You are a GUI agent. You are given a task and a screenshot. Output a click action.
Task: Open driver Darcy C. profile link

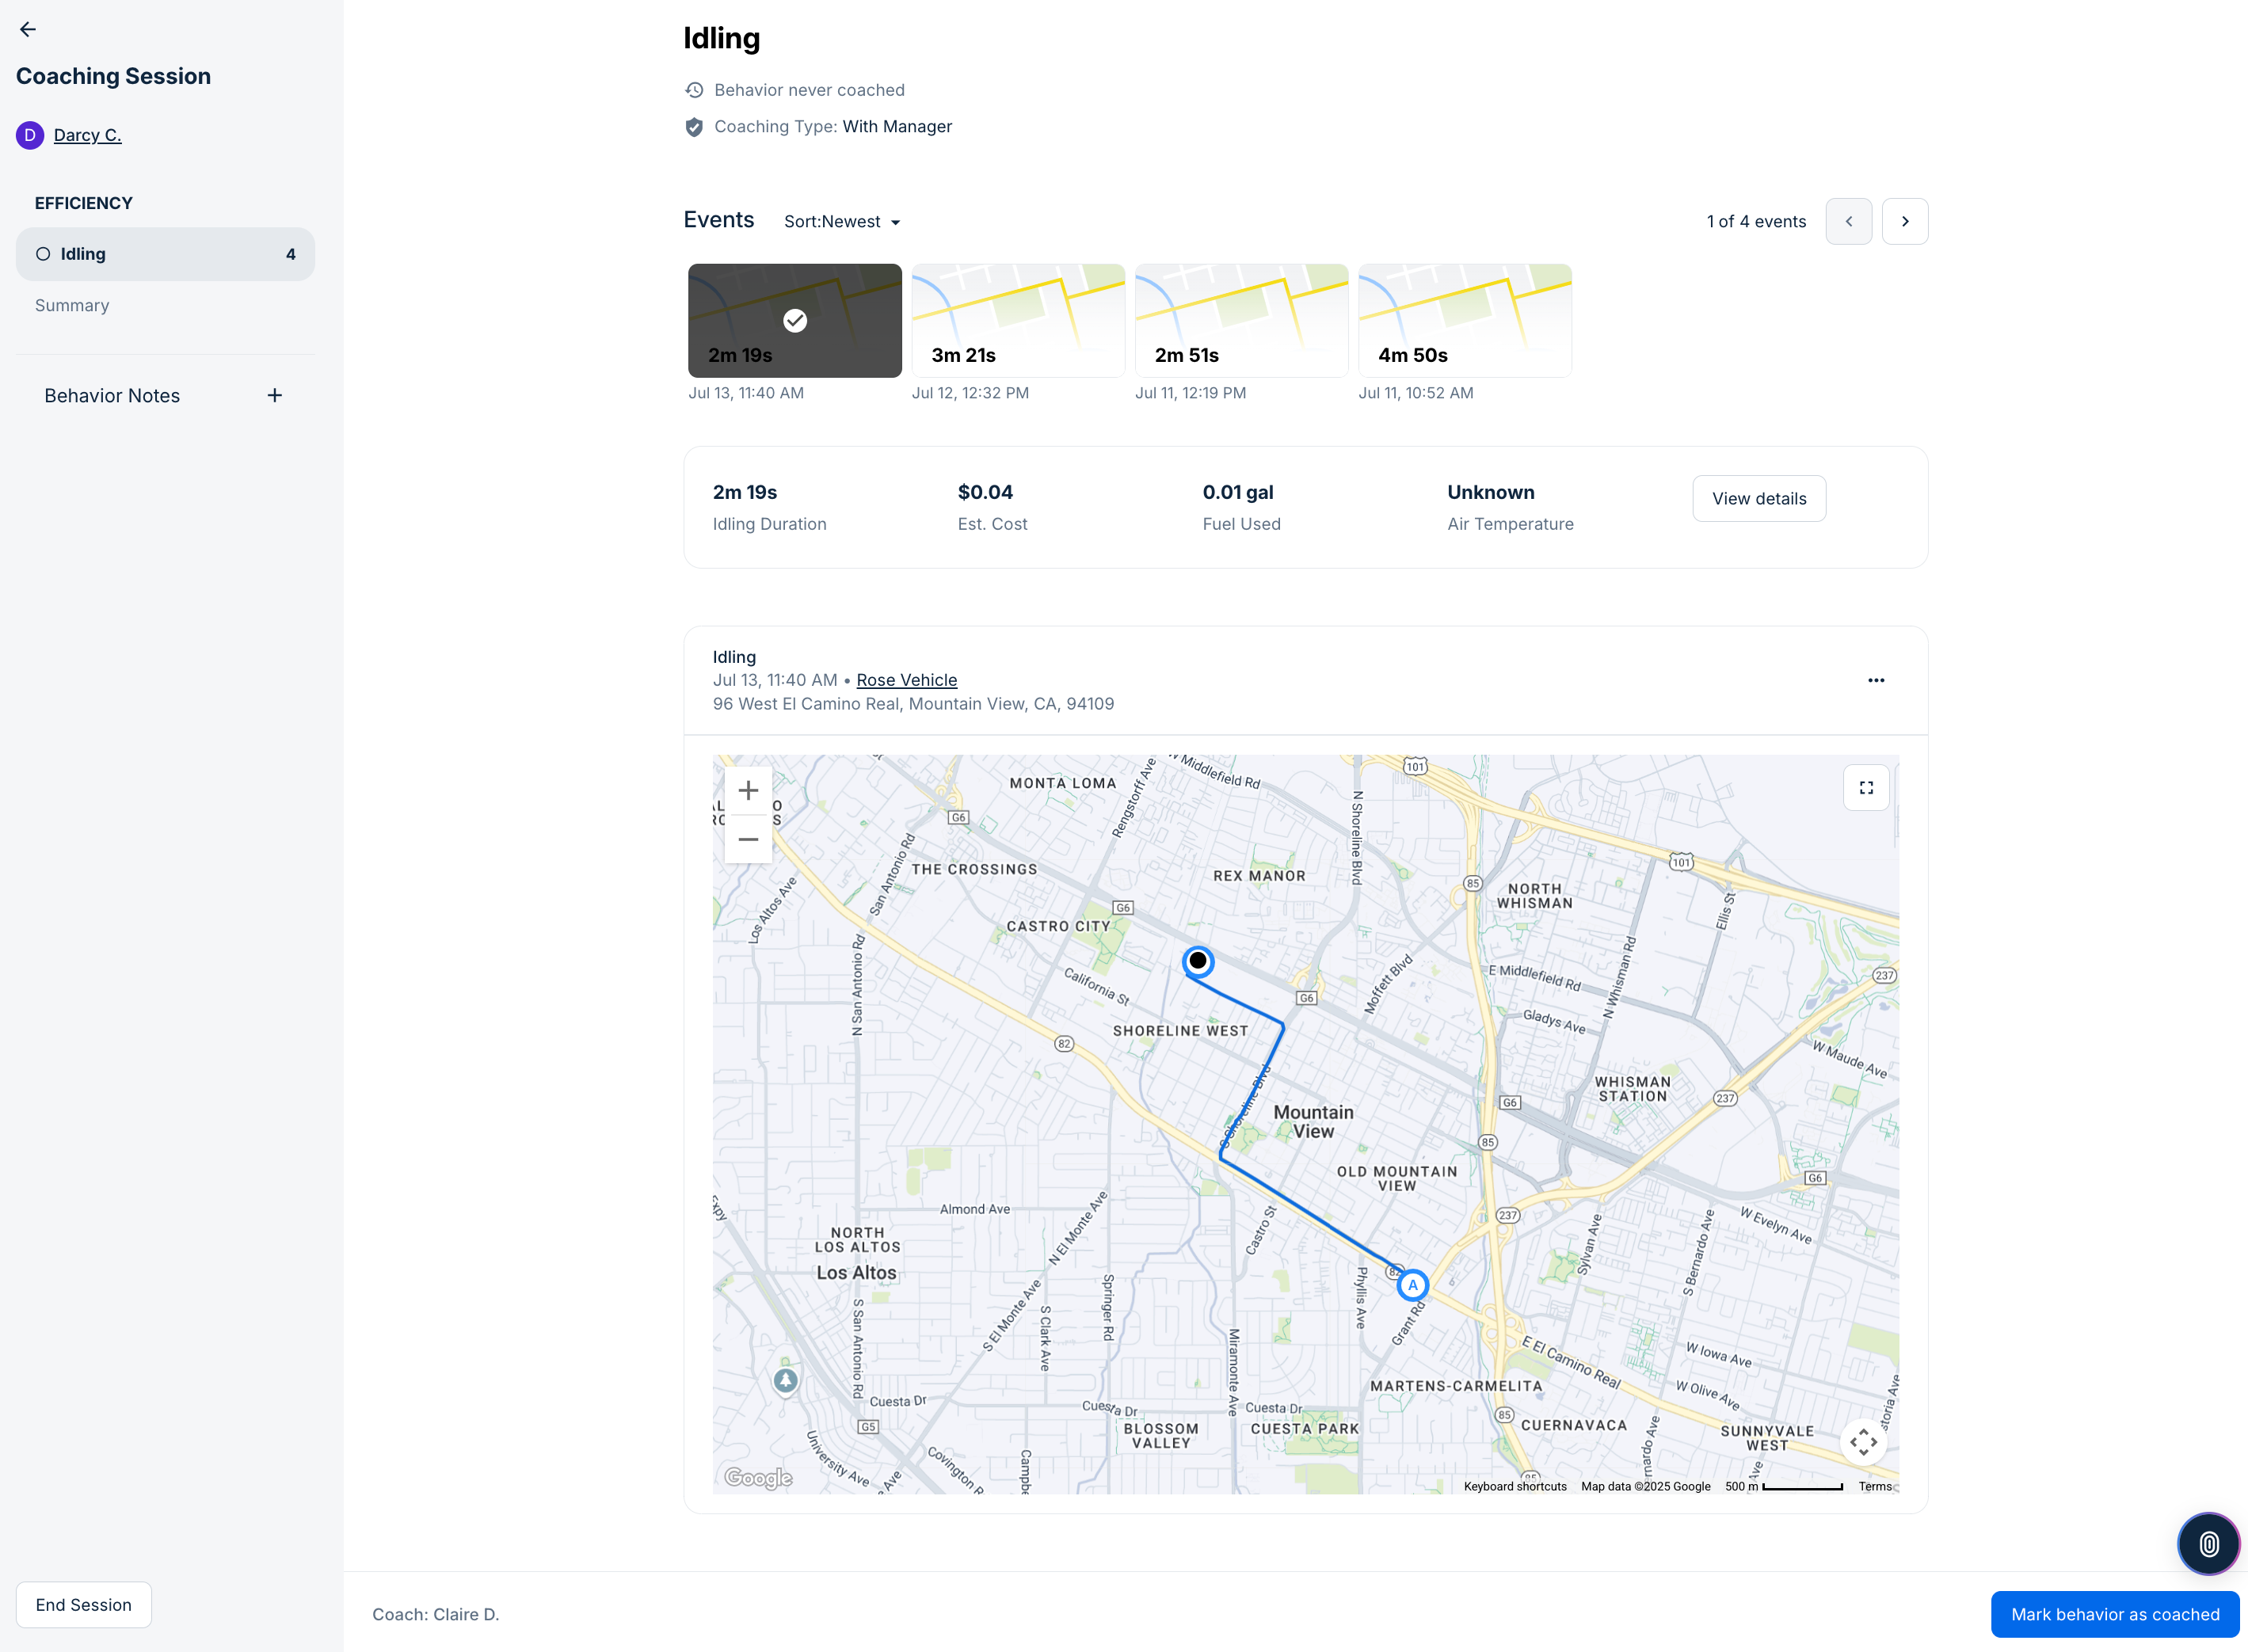(x=87, y=135)
